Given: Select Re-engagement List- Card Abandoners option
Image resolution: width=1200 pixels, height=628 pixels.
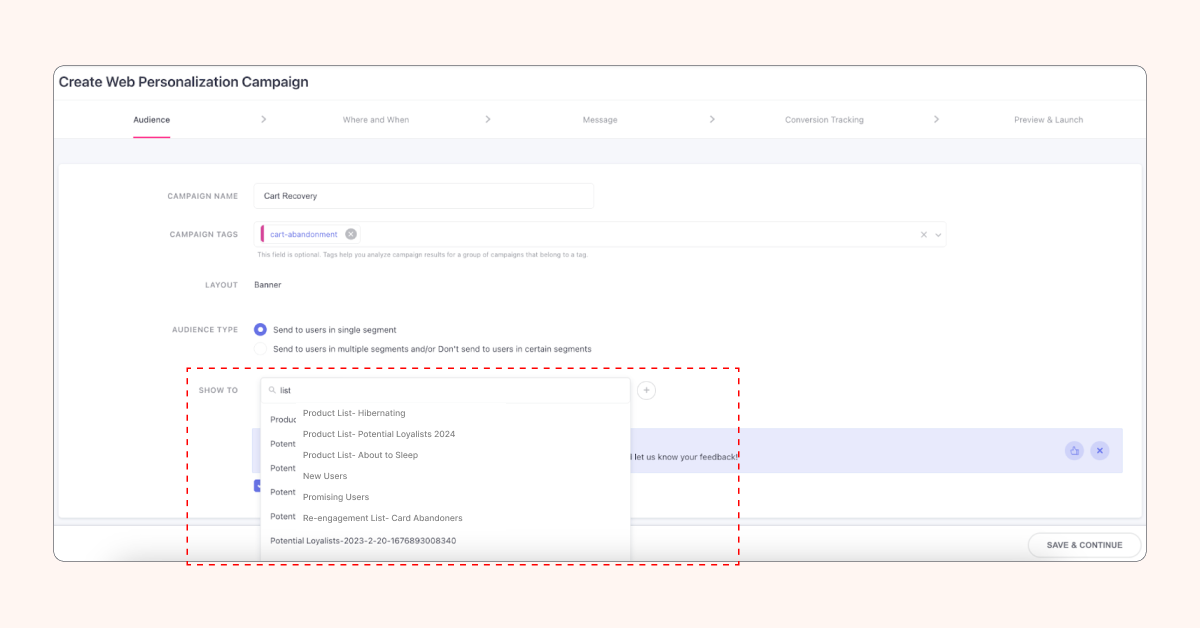Looking at the screenshot, I should pos(382,518).
